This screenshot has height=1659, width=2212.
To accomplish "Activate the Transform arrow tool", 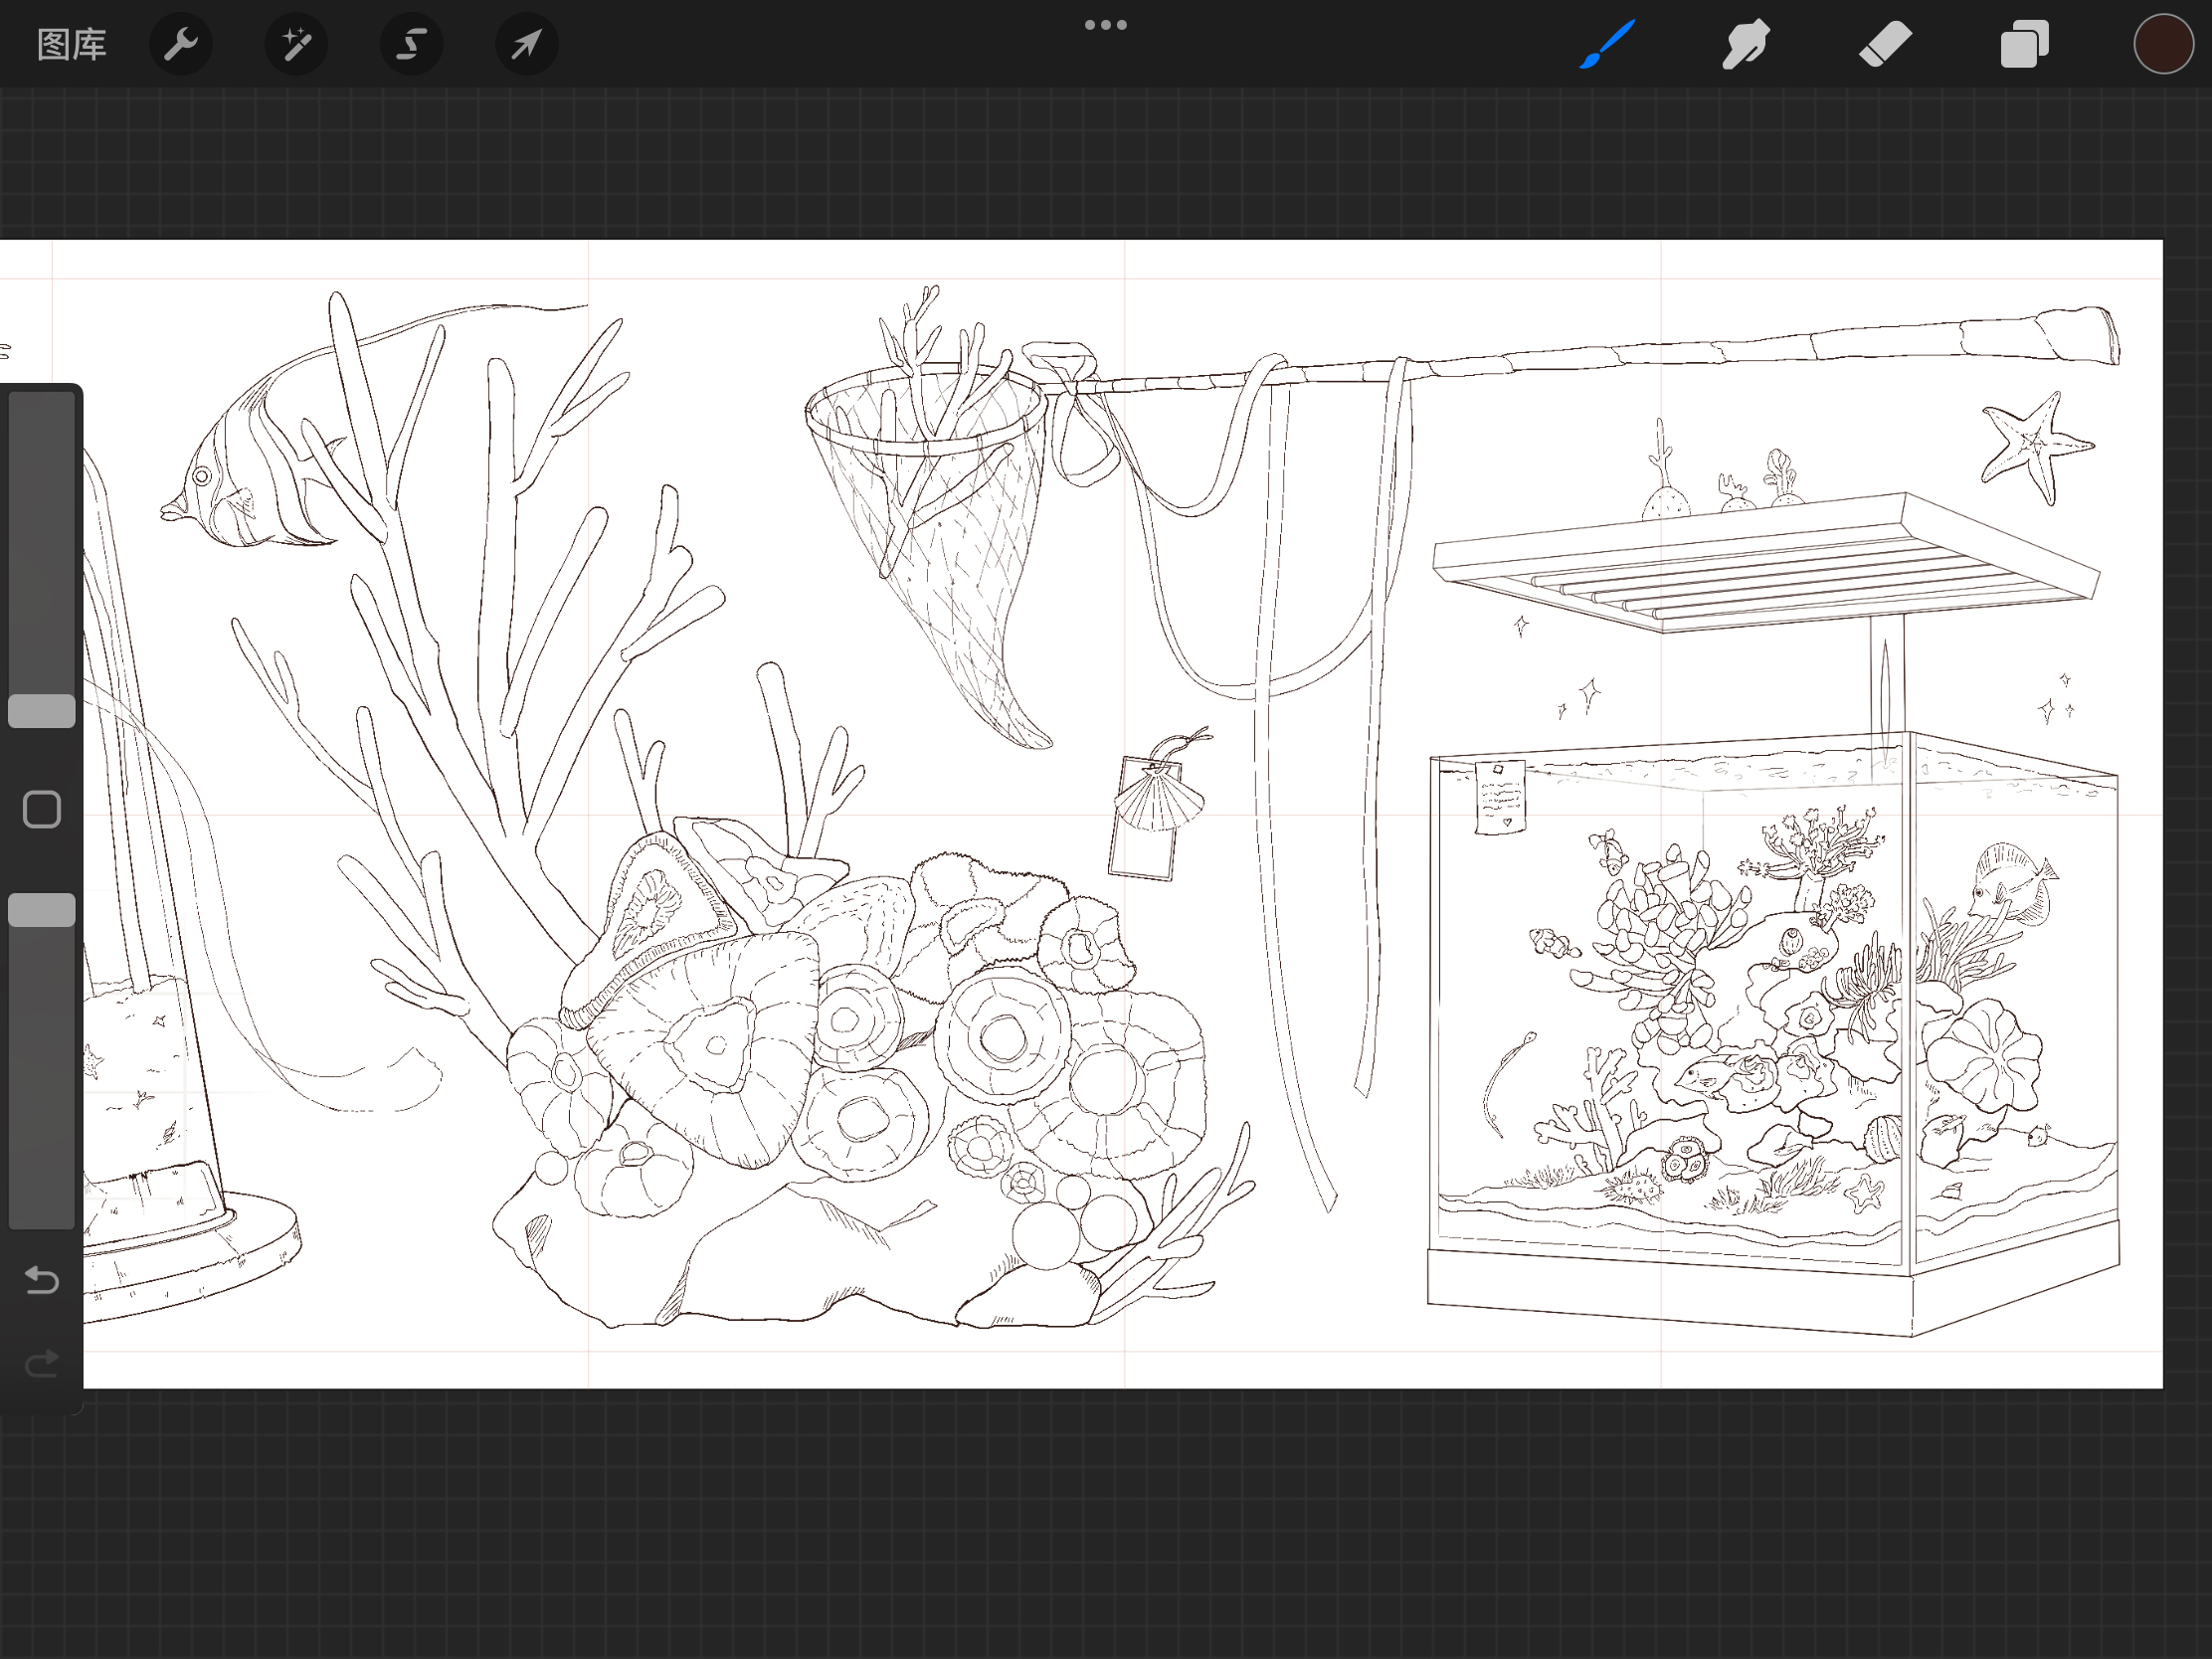I will tap(526, 45).
